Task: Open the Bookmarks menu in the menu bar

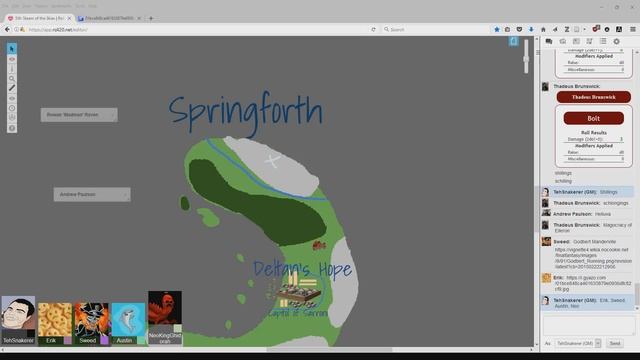Action: tap(61, 6)
